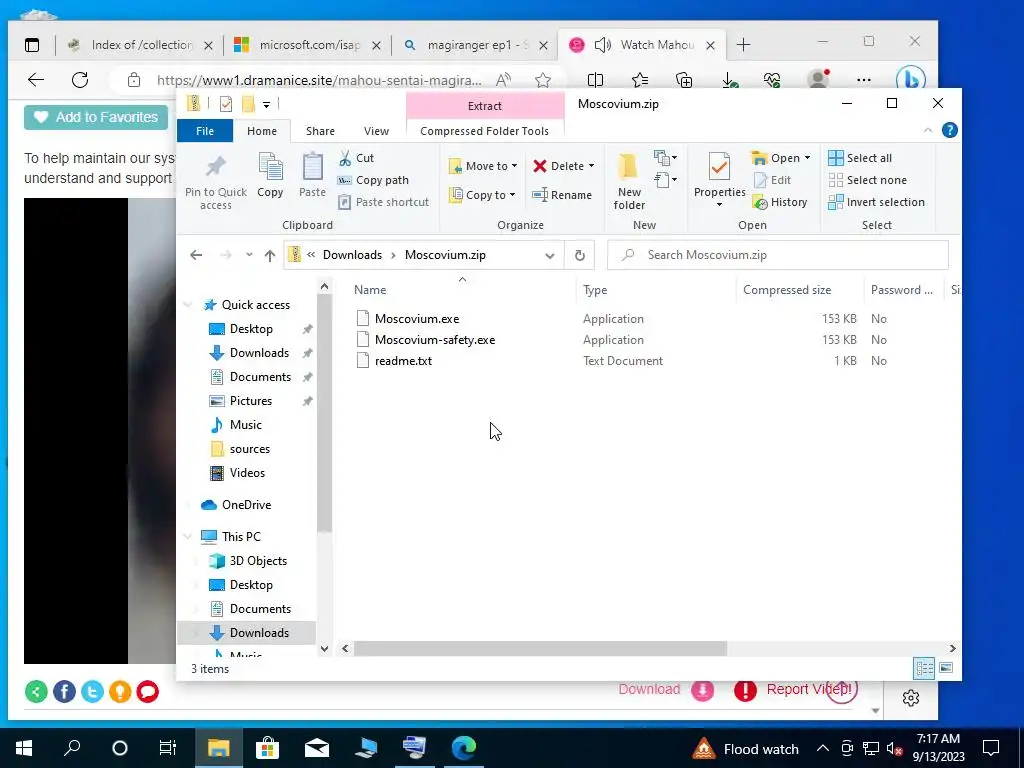Click Edge favorites star in address bar
The height and width of the screenshot is (768, 1024).
point(543,80)
